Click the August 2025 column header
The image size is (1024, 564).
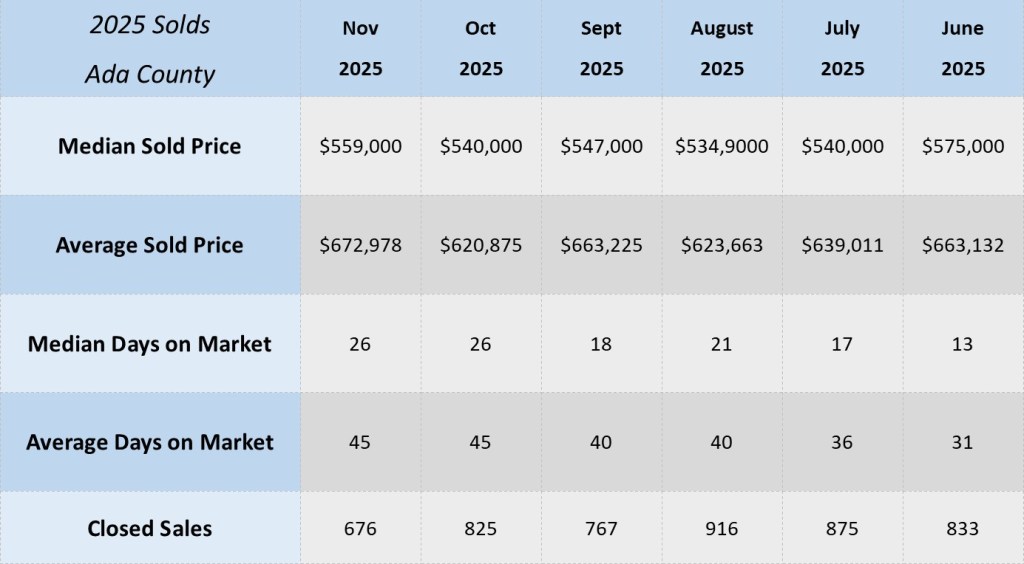722,48
